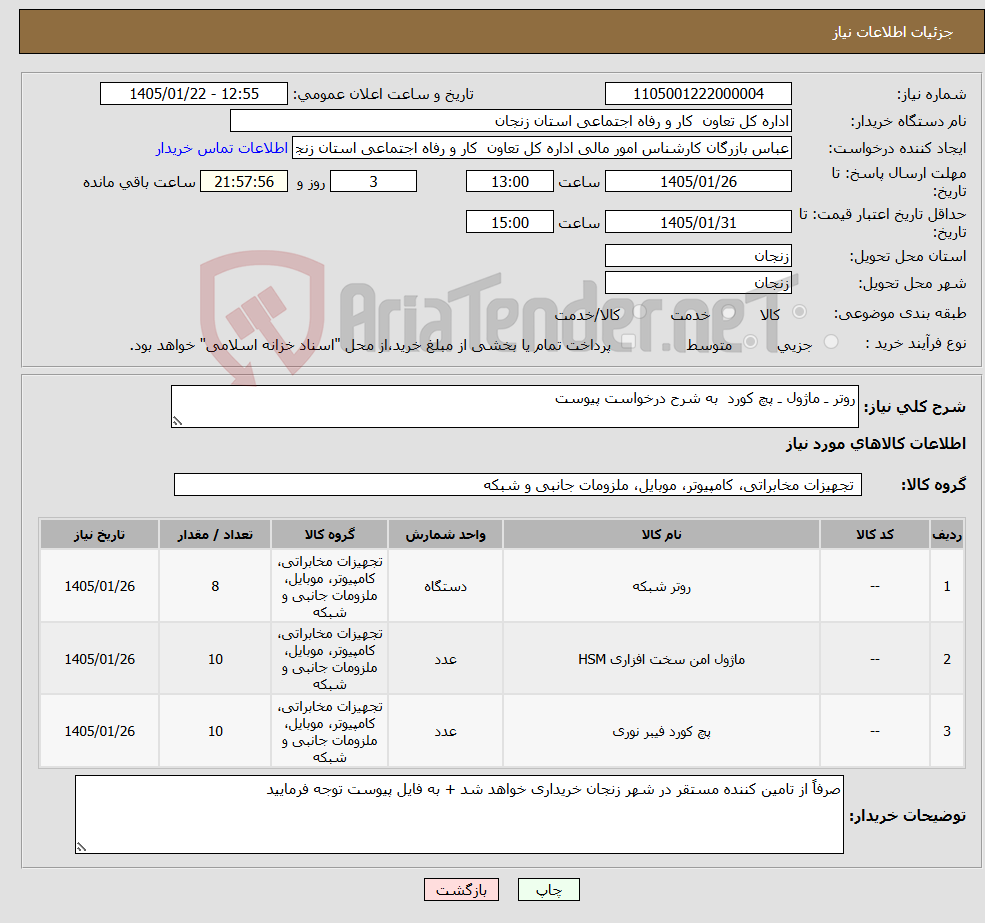The height and width of the screenshot is (923, 985).
Task: Click the buyer notes textarea
Action: coord(459,814)
